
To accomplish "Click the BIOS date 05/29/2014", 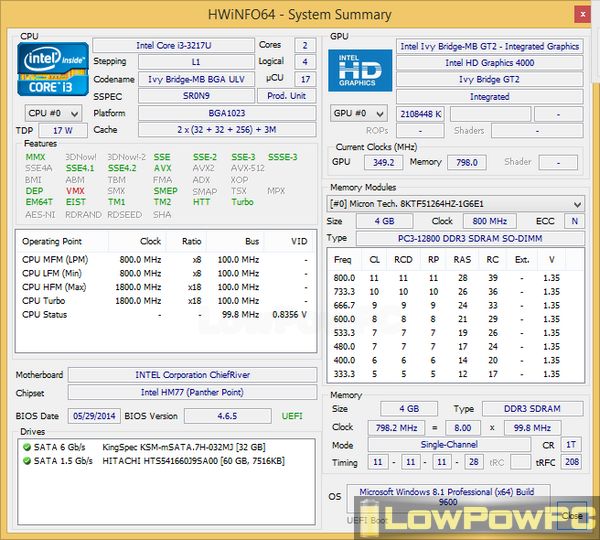I will coord(94,416).
